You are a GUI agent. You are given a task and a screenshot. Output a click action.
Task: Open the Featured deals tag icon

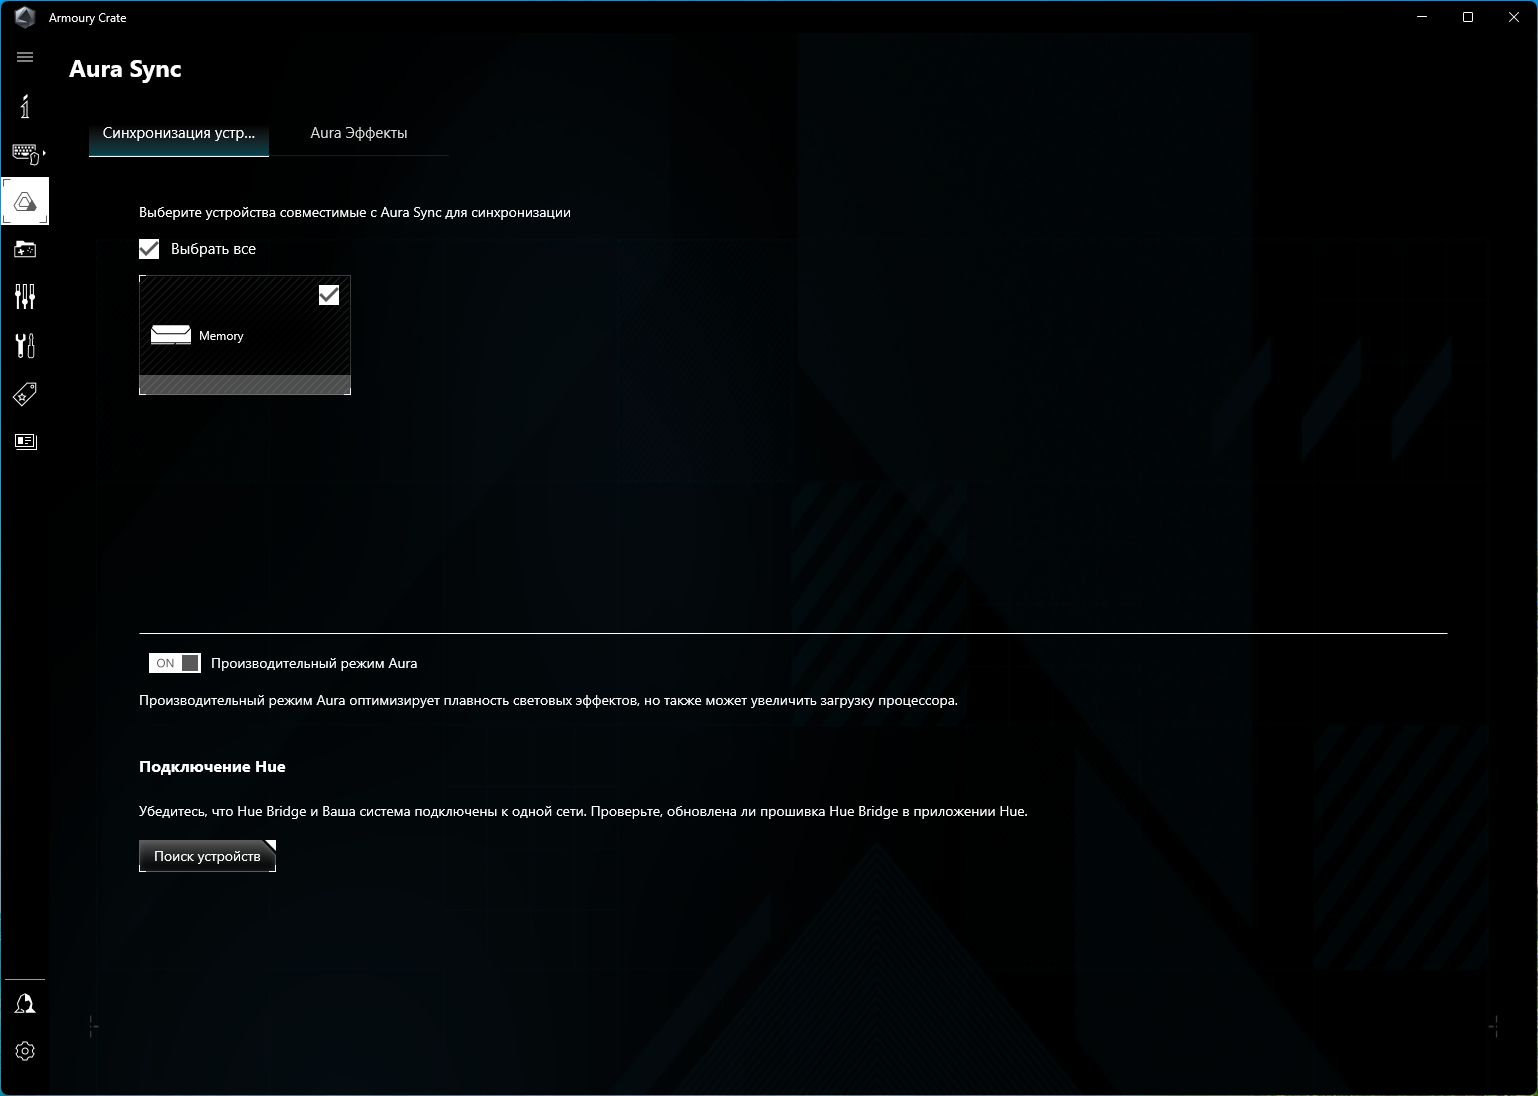click(x=25, y=393)
